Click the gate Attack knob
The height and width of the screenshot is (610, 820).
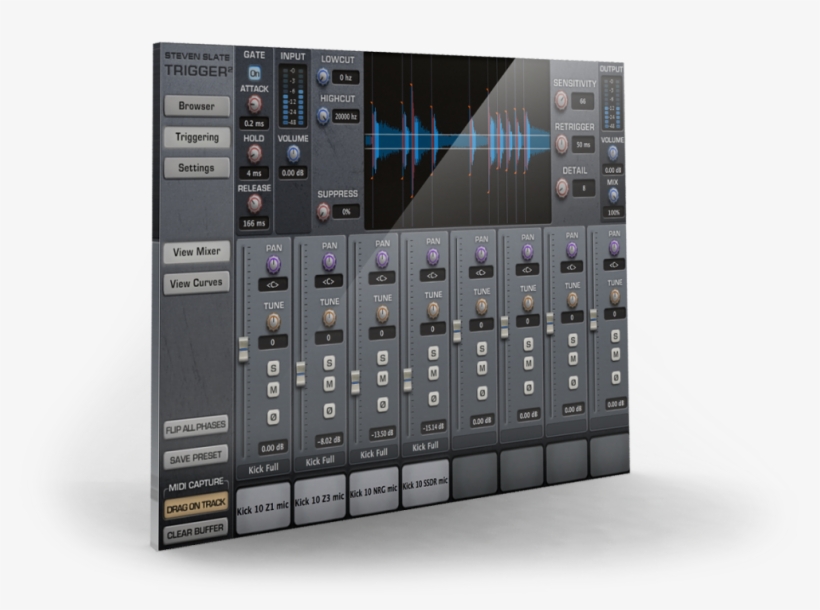coord(254,105)
